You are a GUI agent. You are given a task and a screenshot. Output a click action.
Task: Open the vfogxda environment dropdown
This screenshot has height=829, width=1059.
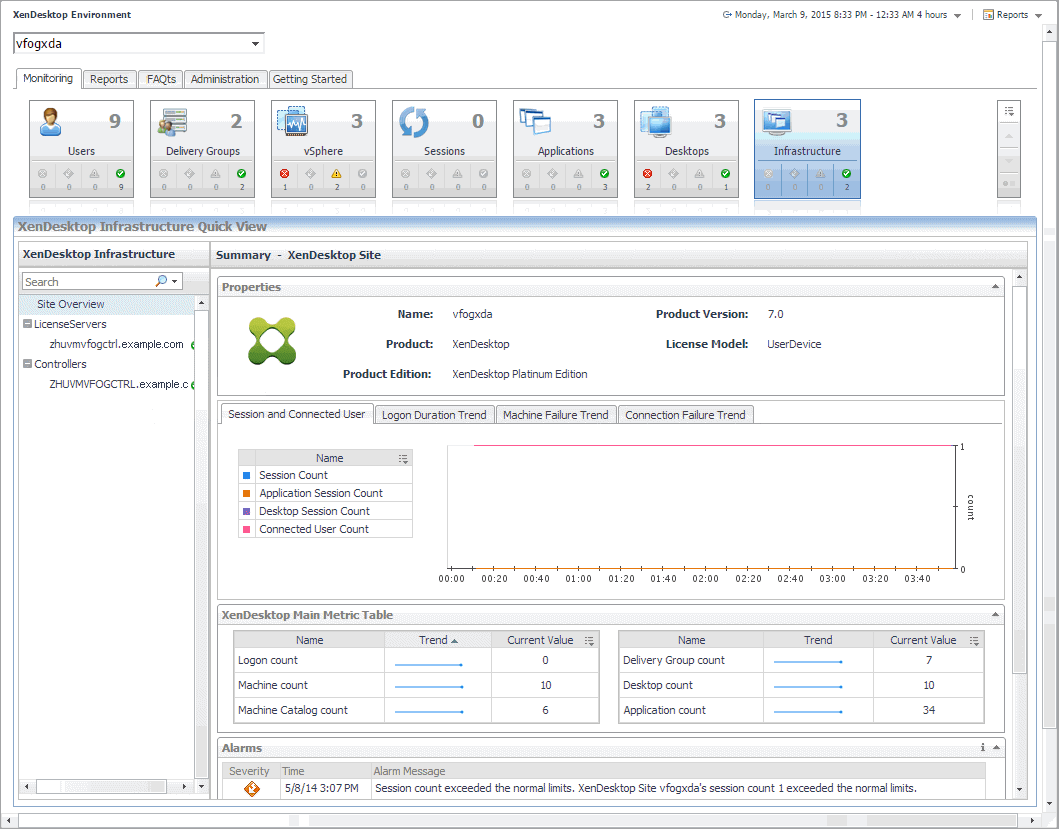256,44
